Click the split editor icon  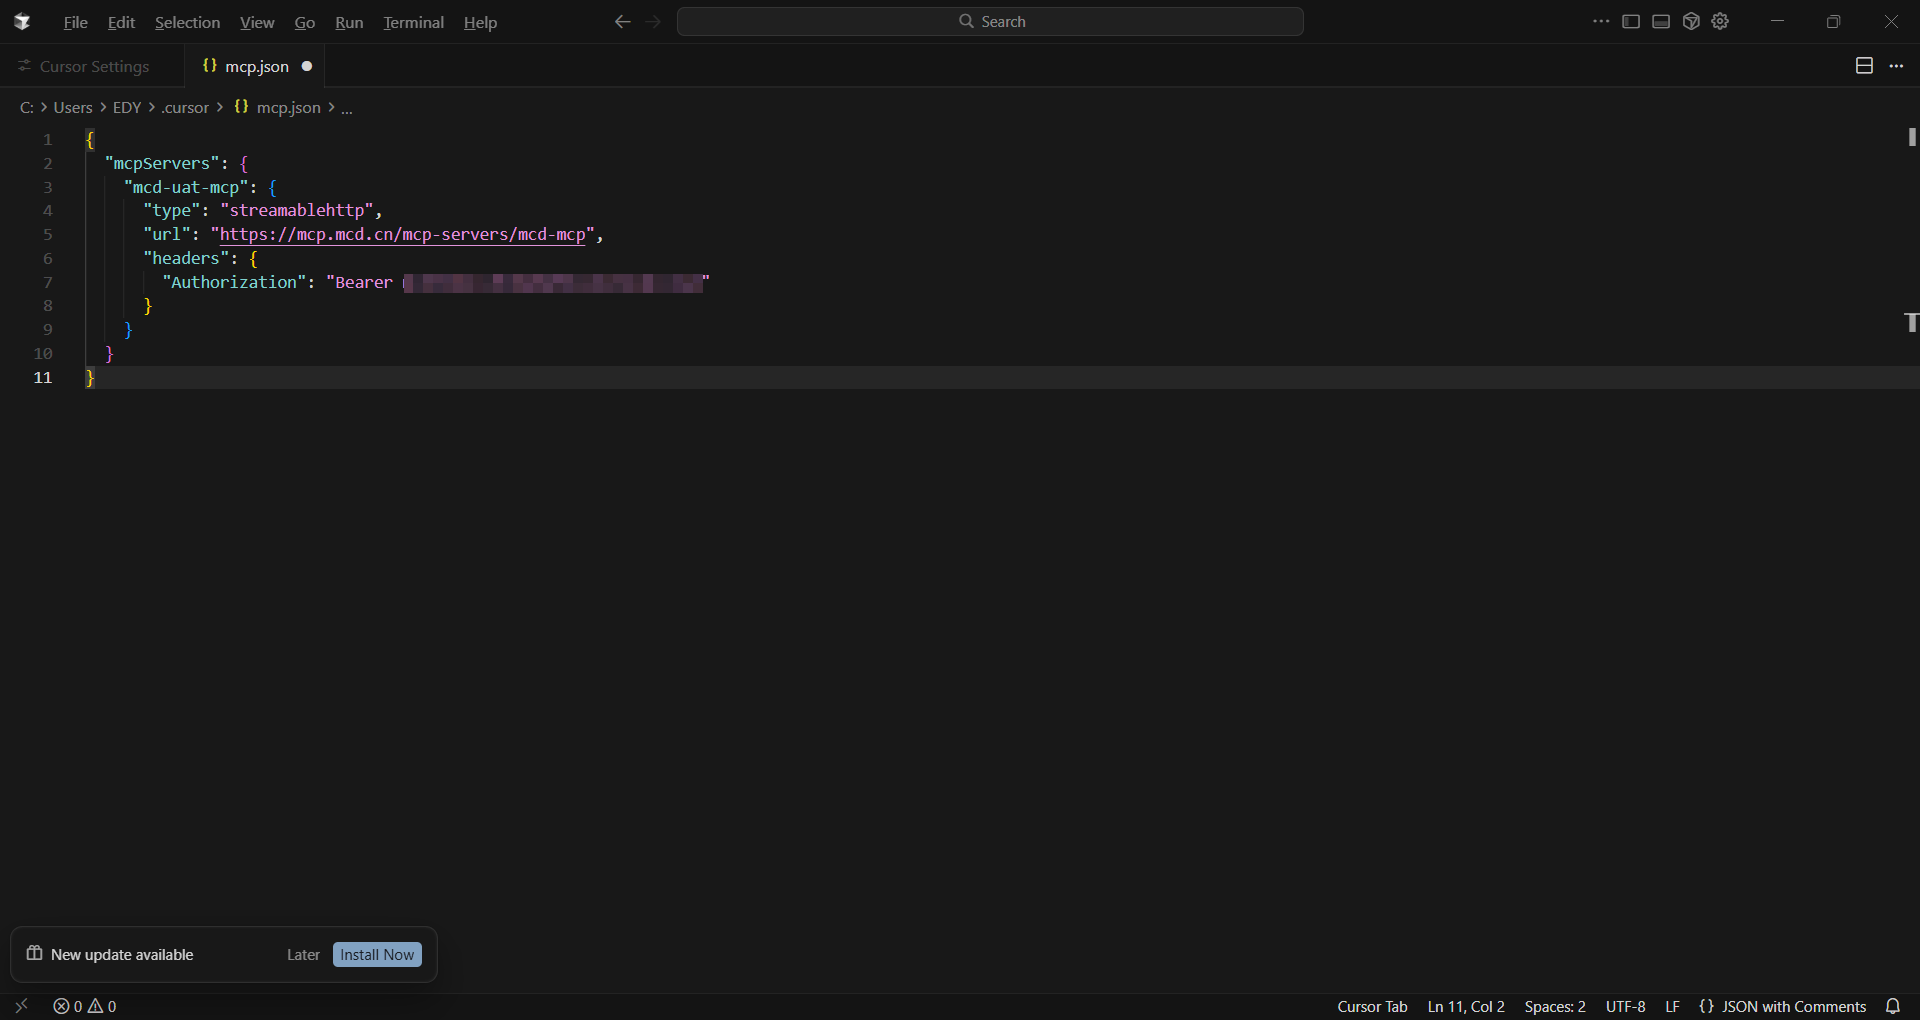[x=1864, y=66]
